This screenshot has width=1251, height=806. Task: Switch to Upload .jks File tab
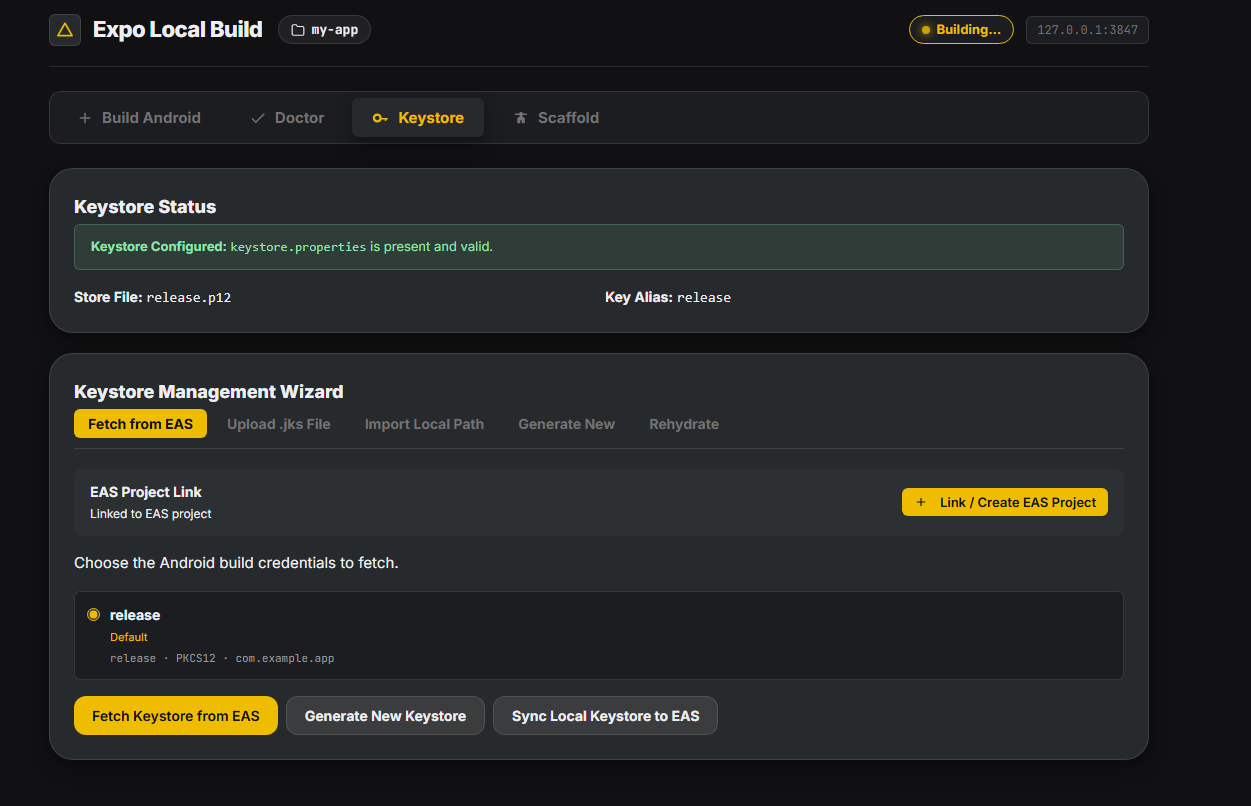(x=279, y=424)
